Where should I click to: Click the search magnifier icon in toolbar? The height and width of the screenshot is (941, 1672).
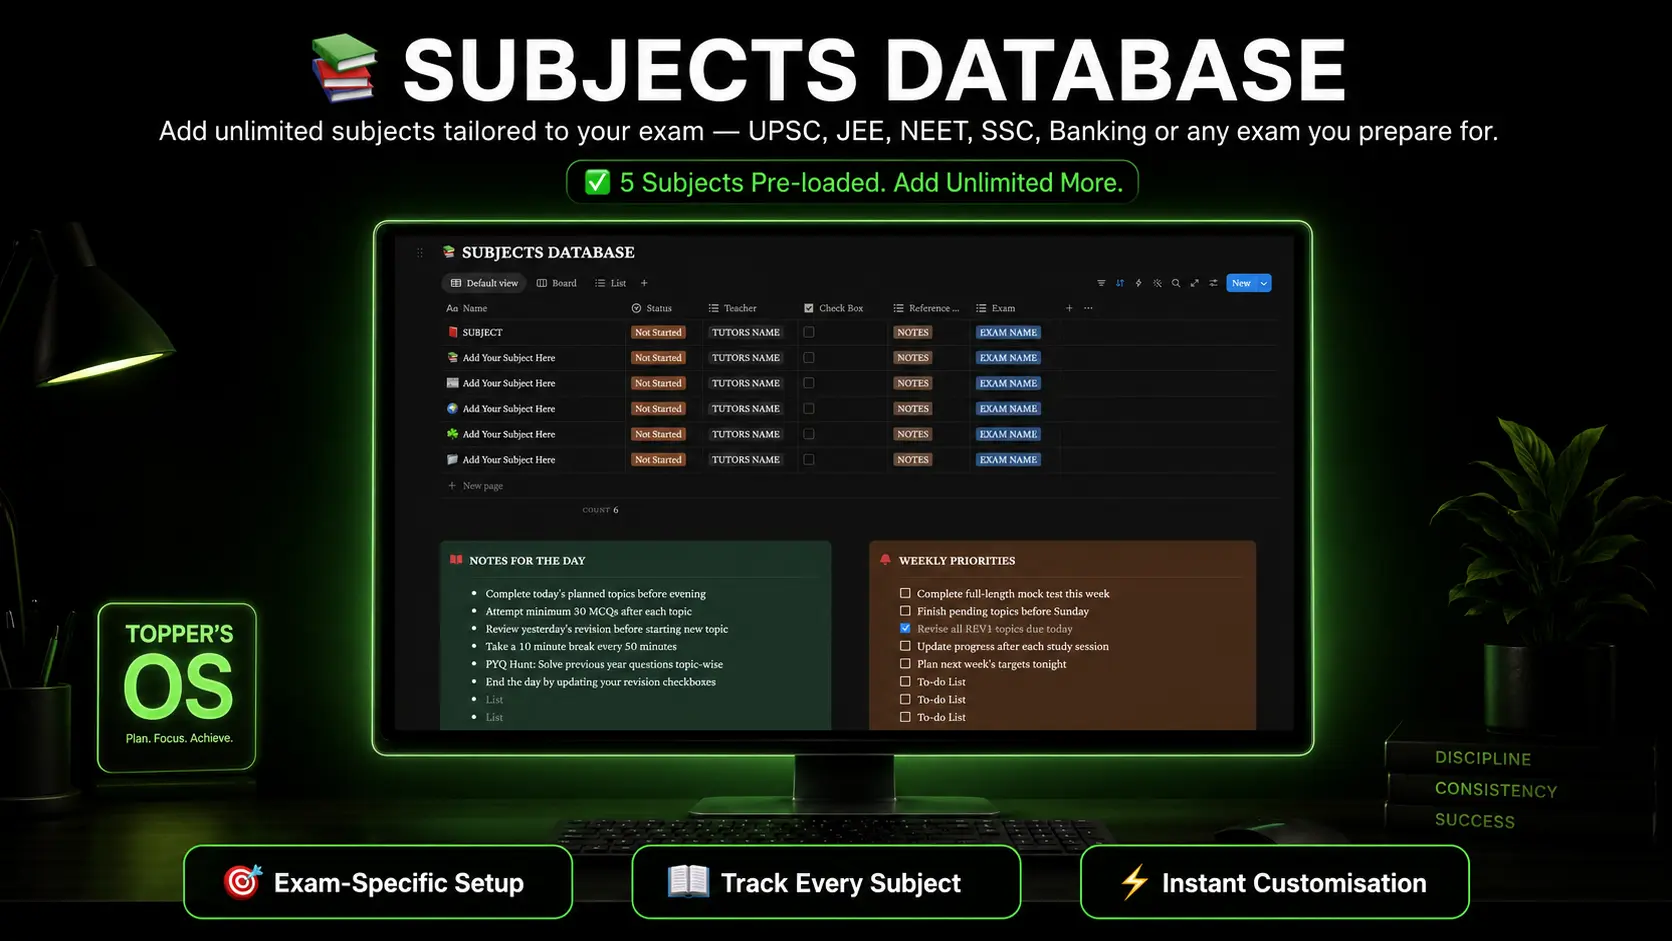click(x=1176, y=283)
